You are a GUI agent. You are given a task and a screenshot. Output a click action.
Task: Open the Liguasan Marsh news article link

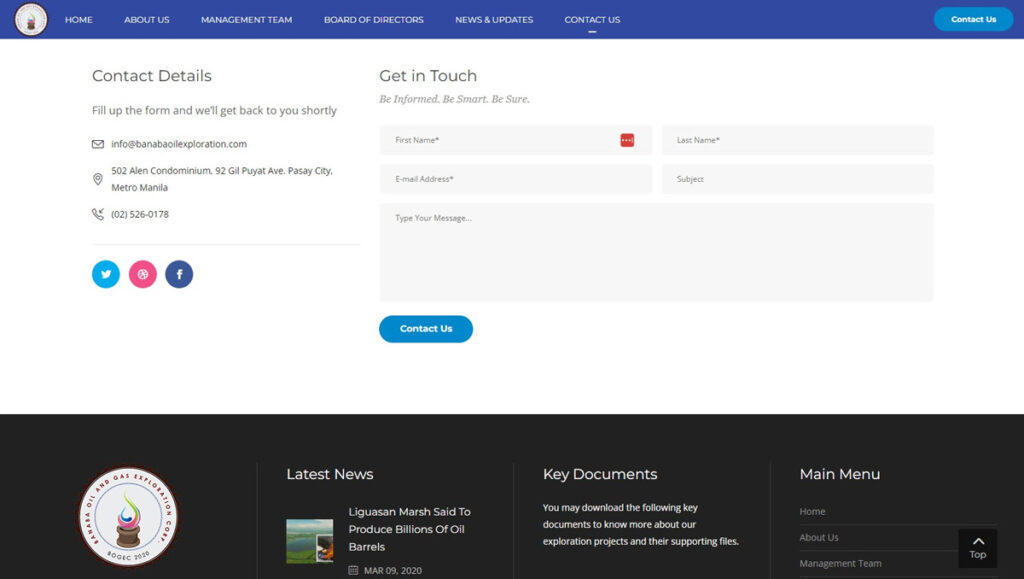click(409, 529)
